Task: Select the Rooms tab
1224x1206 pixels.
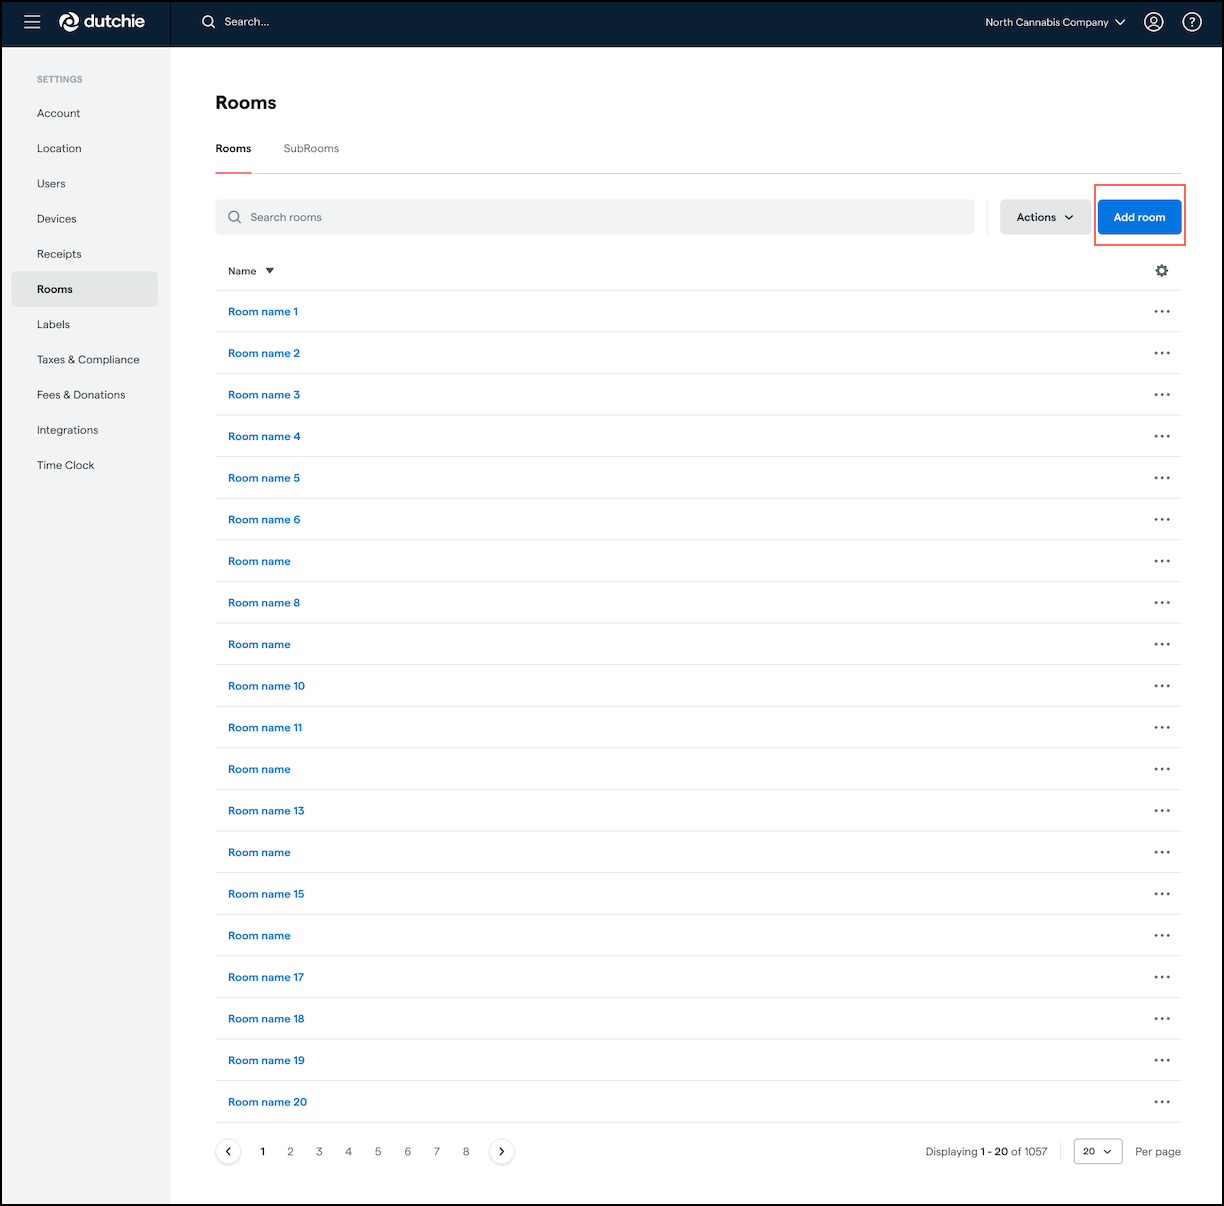Action: point(233,148)
